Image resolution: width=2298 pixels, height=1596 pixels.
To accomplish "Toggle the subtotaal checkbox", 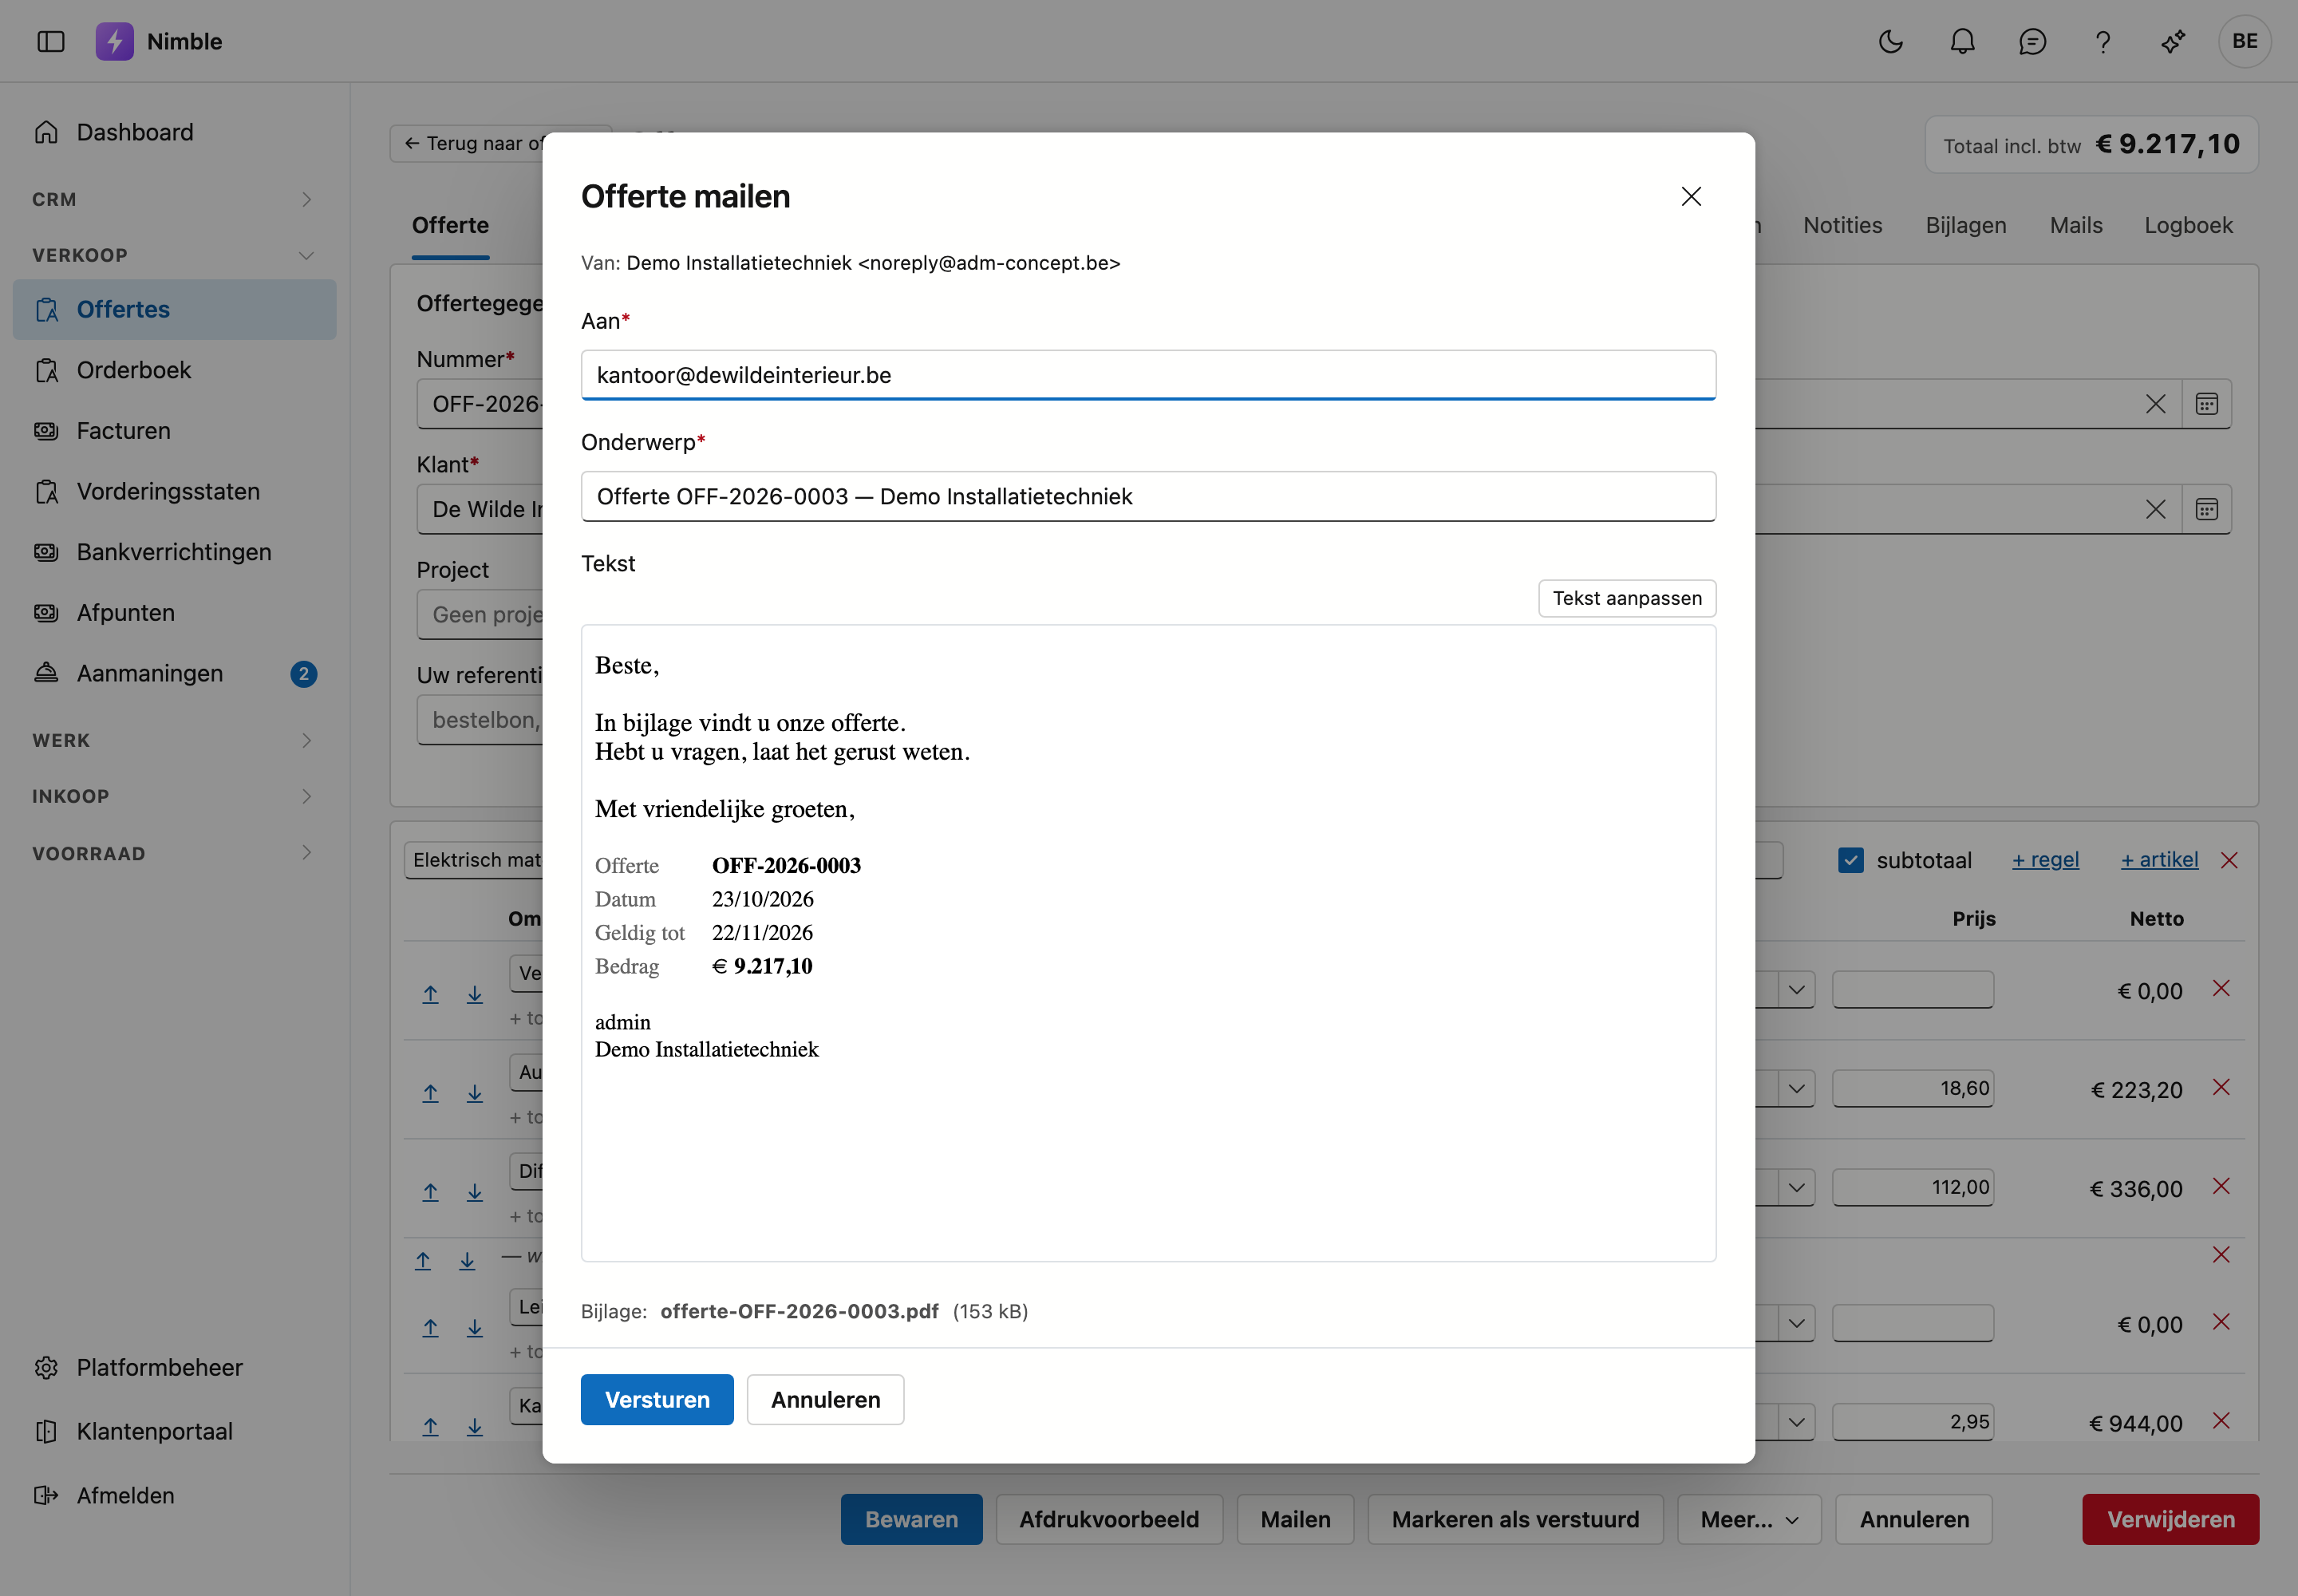I will click(x=1850, y=860).
